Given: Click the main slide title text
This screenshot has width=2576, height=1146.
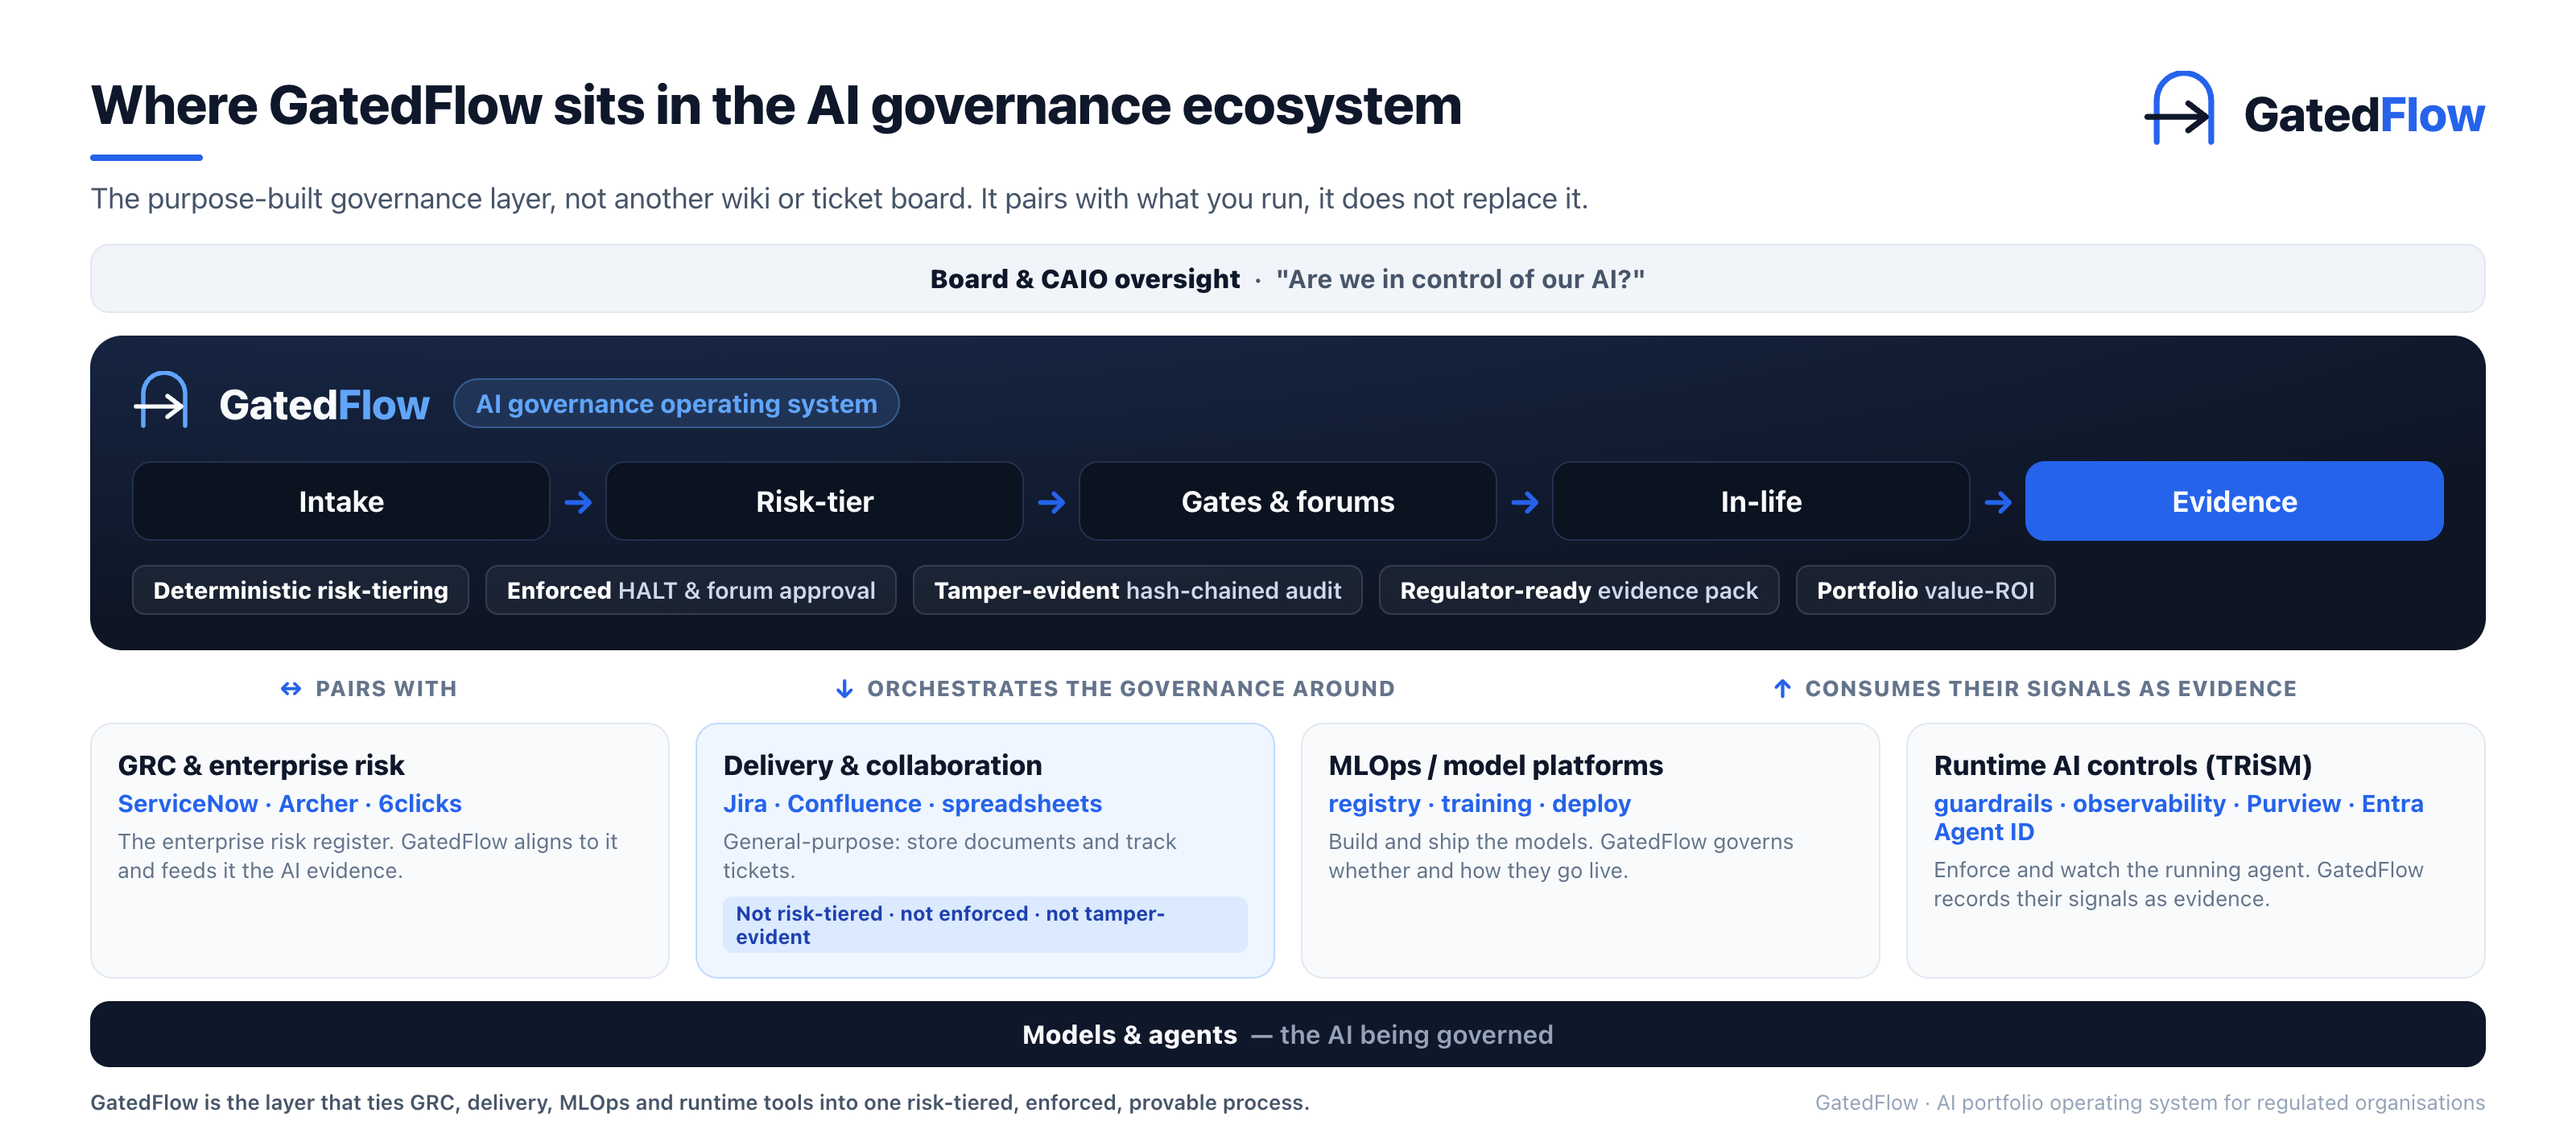Looking at the screenshot, I should (x=776, y=106).
